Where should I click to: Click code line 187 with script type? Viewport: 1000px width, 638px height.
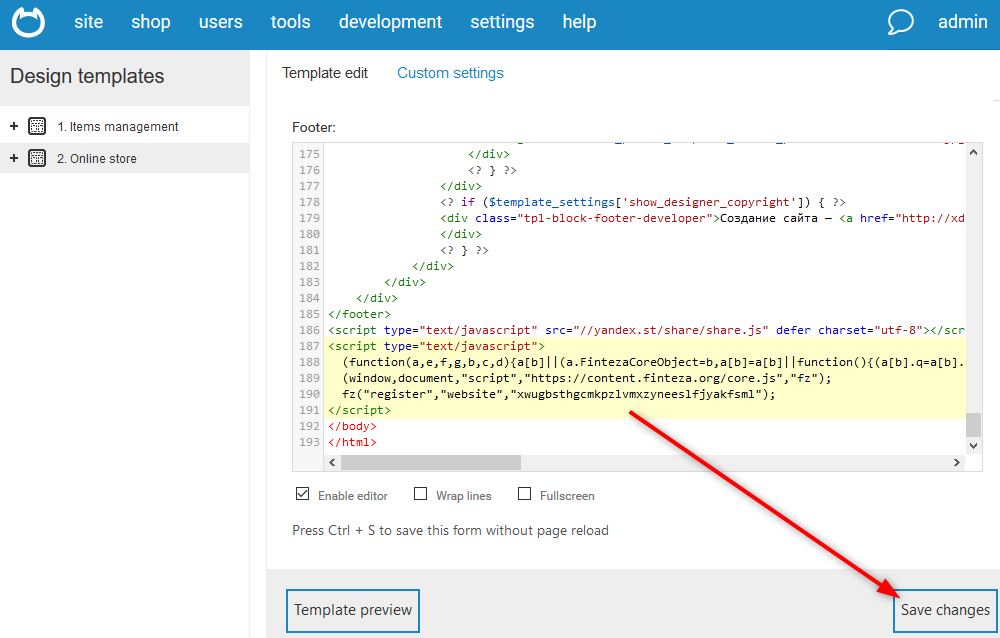tap(437, 346)
